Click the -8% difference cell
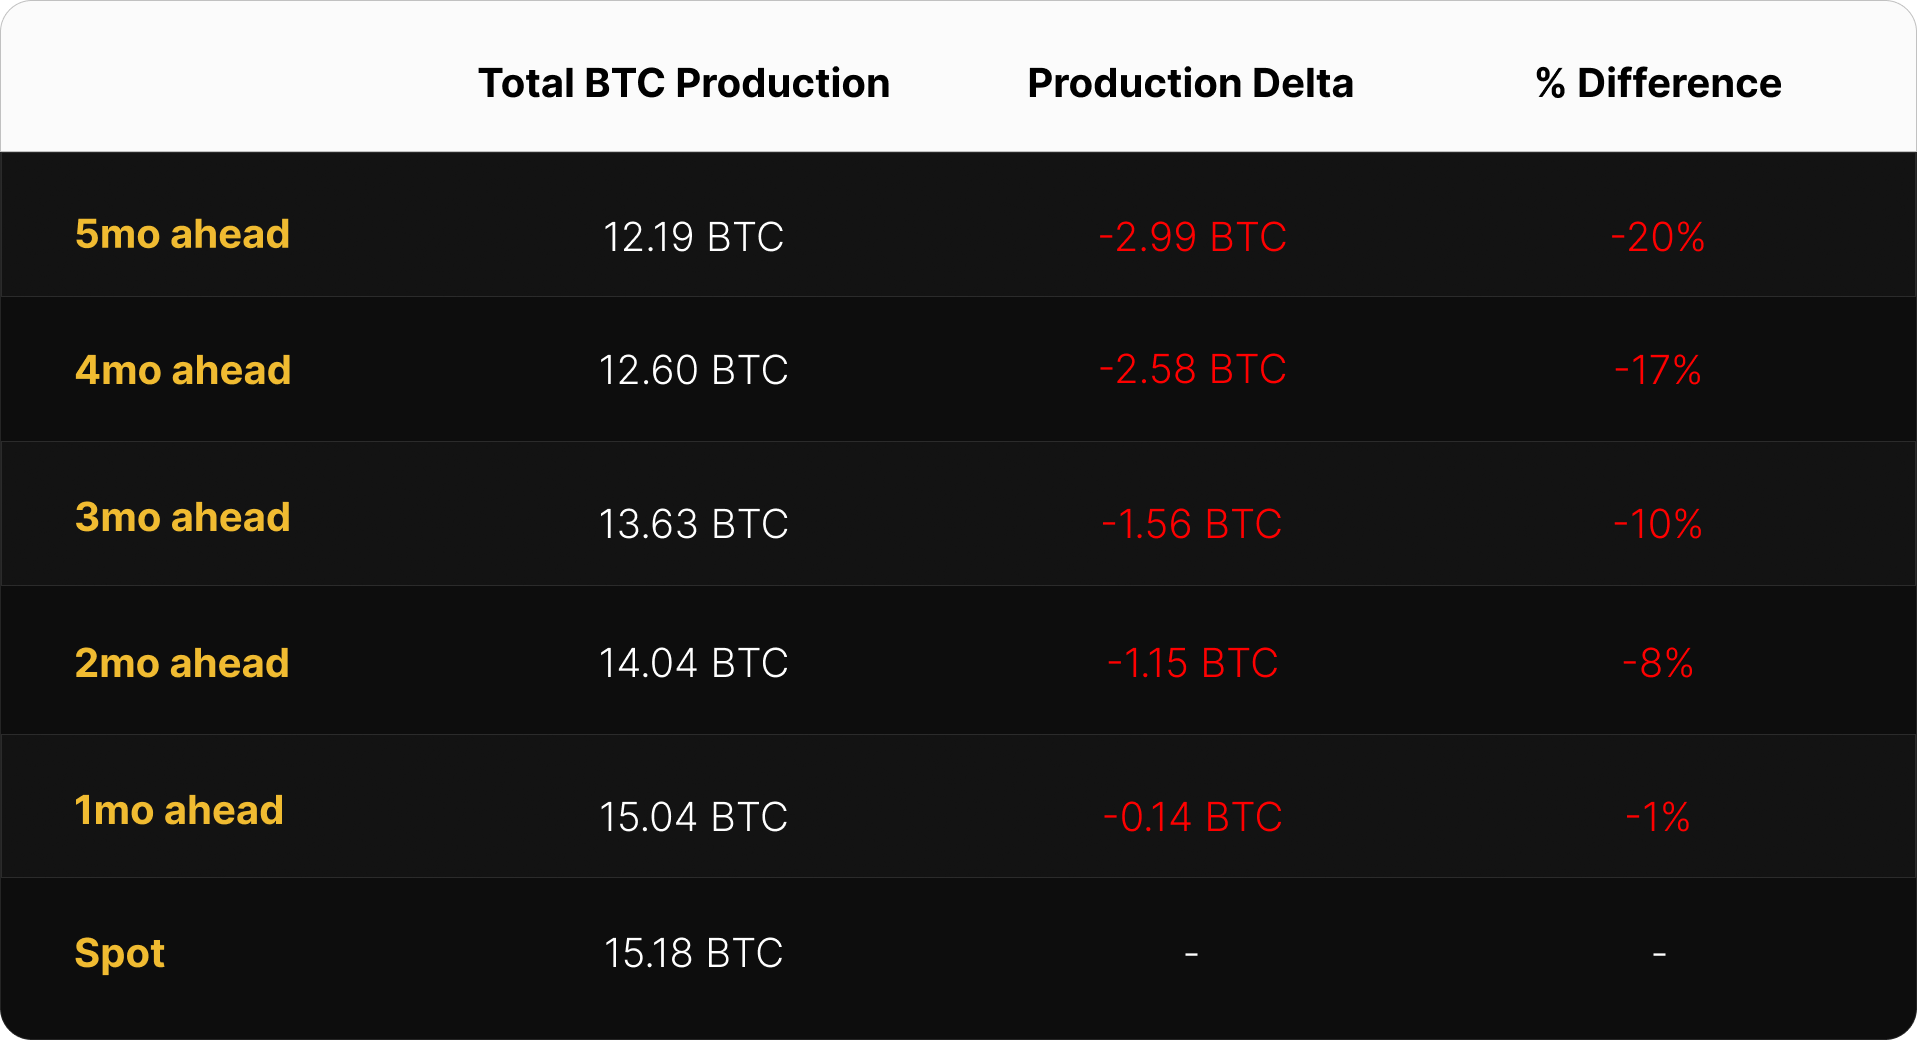 1658,663
